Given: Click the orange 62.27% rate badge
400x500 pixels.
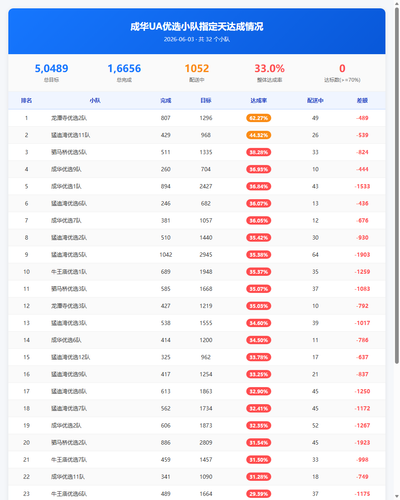Looking at the screenshot, I should (x=259, y=118).
